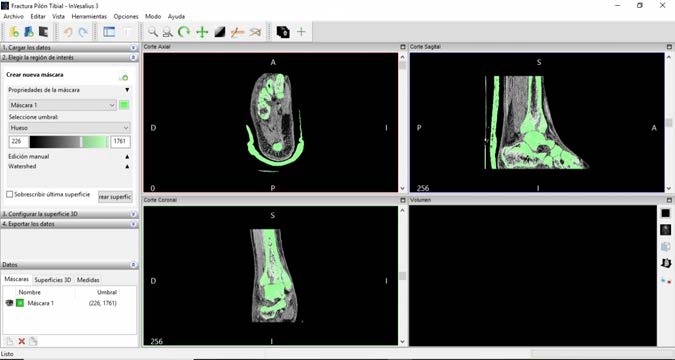Delete selected mask with red X

(22, 341)
